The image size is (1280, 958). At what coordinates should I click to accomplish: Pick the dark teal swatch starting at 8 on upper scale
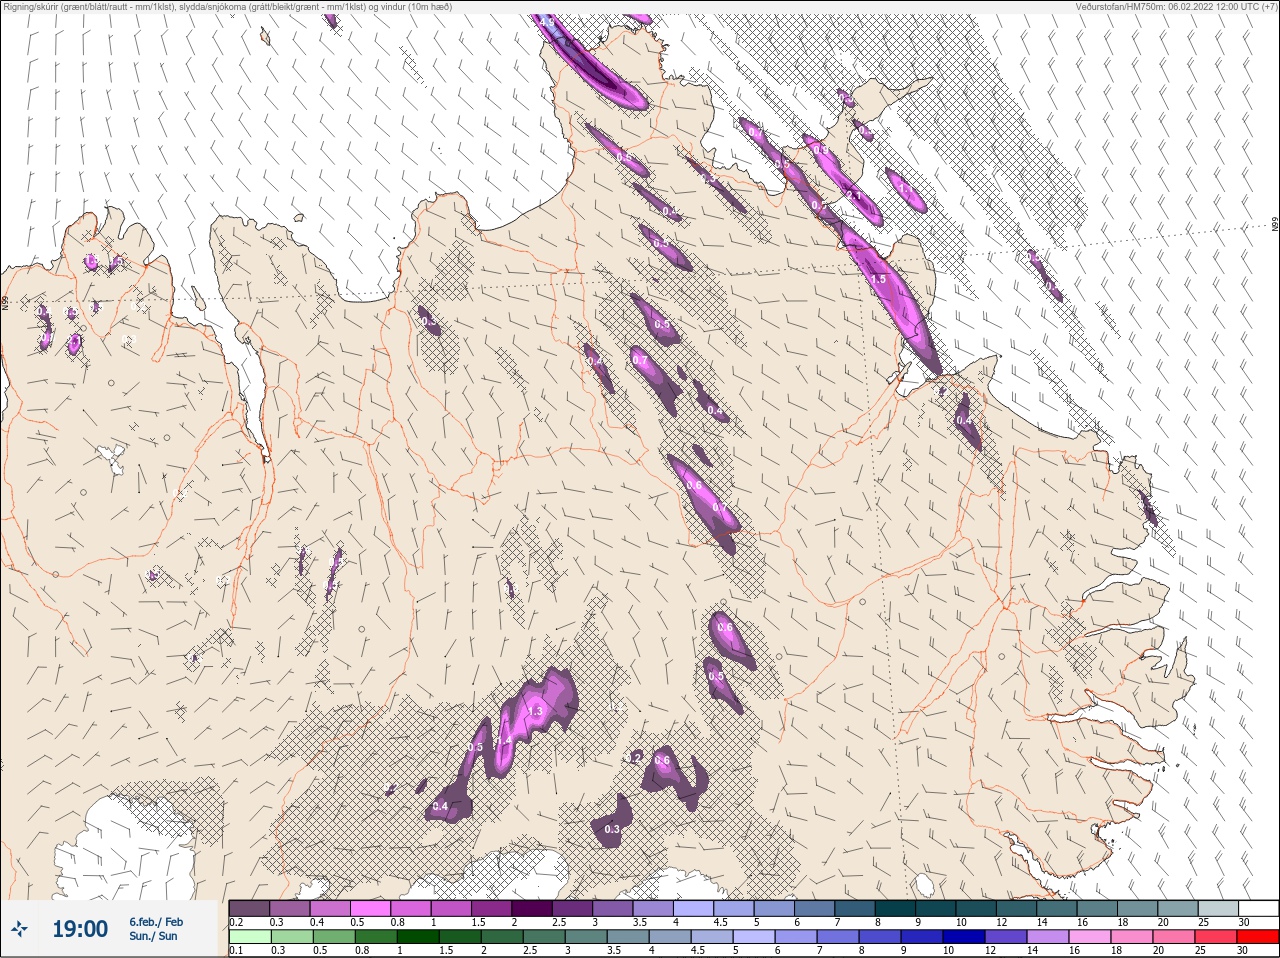[897, 908]
